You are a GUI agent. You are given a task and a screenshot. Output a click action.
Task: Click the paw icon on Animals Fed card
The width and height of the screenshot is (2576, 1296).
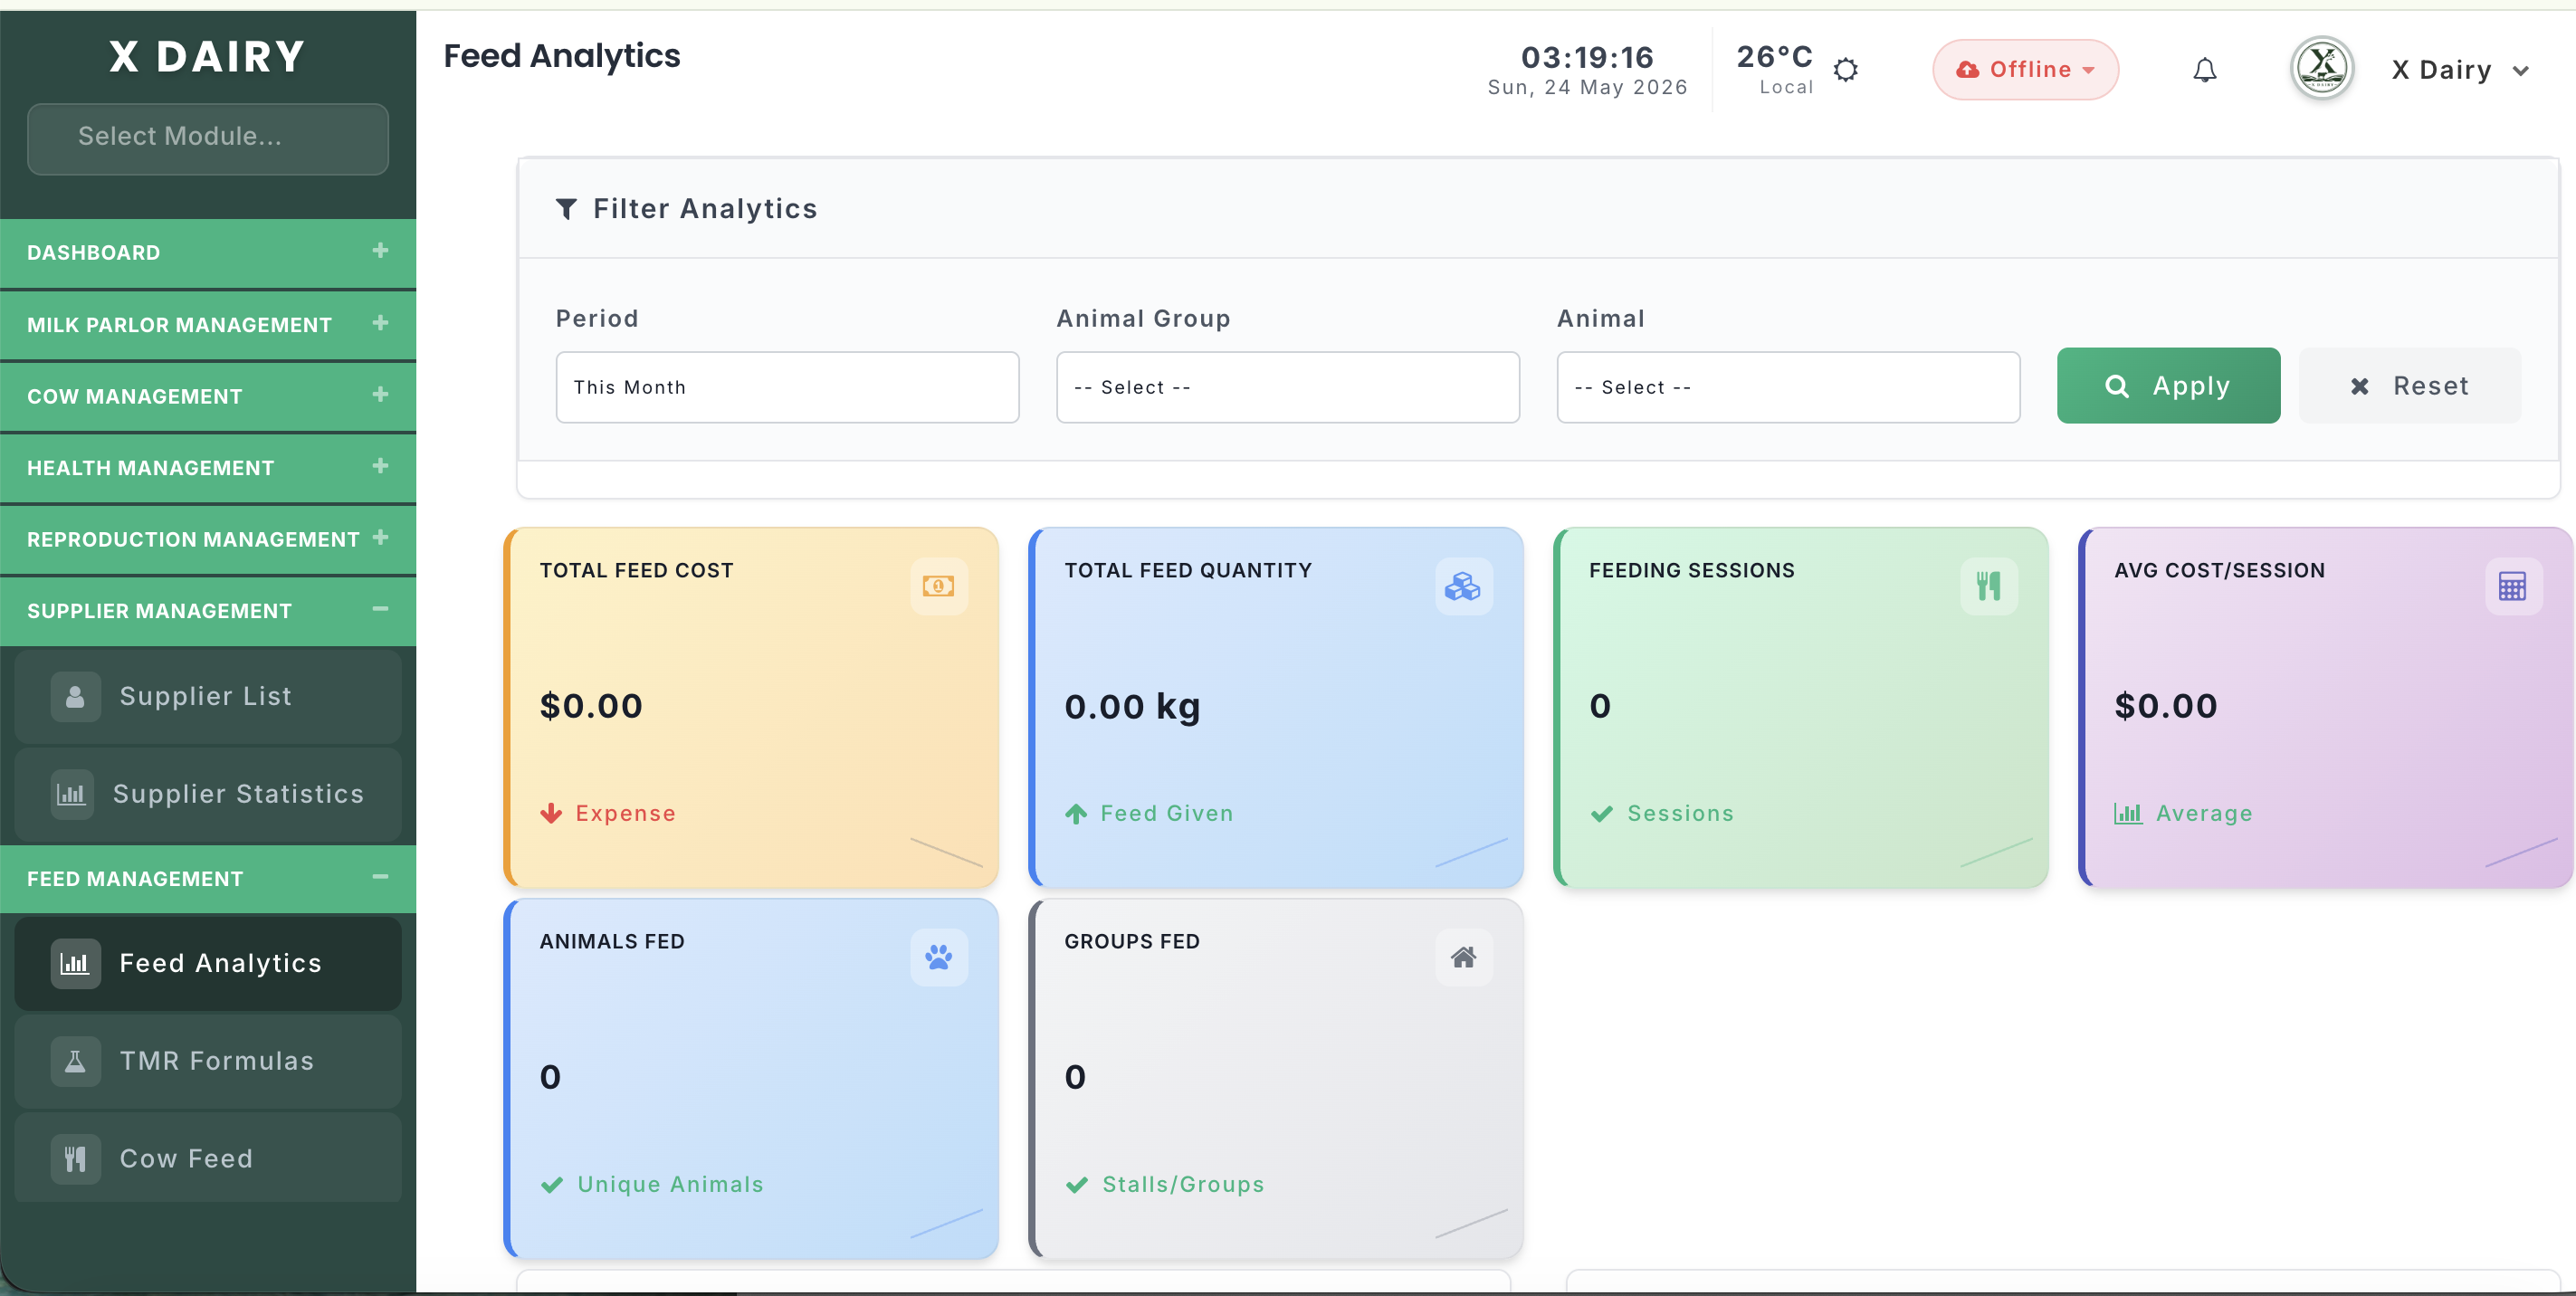tap(938, 957)
